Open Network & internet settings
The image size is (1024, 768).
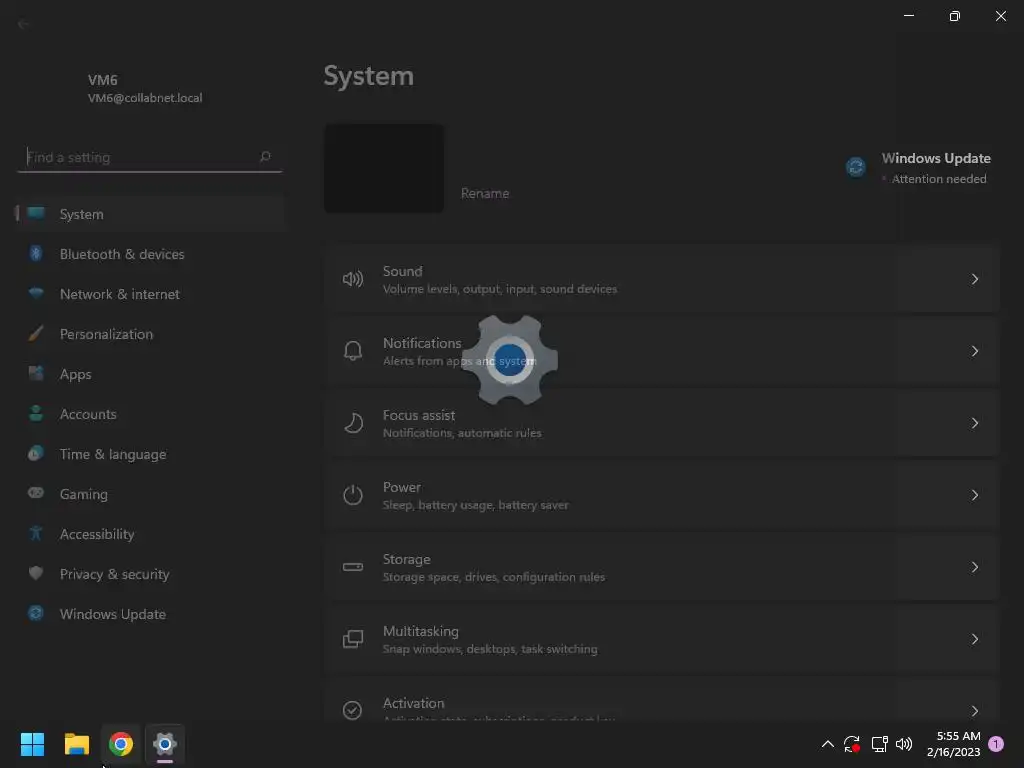point(150,294)
